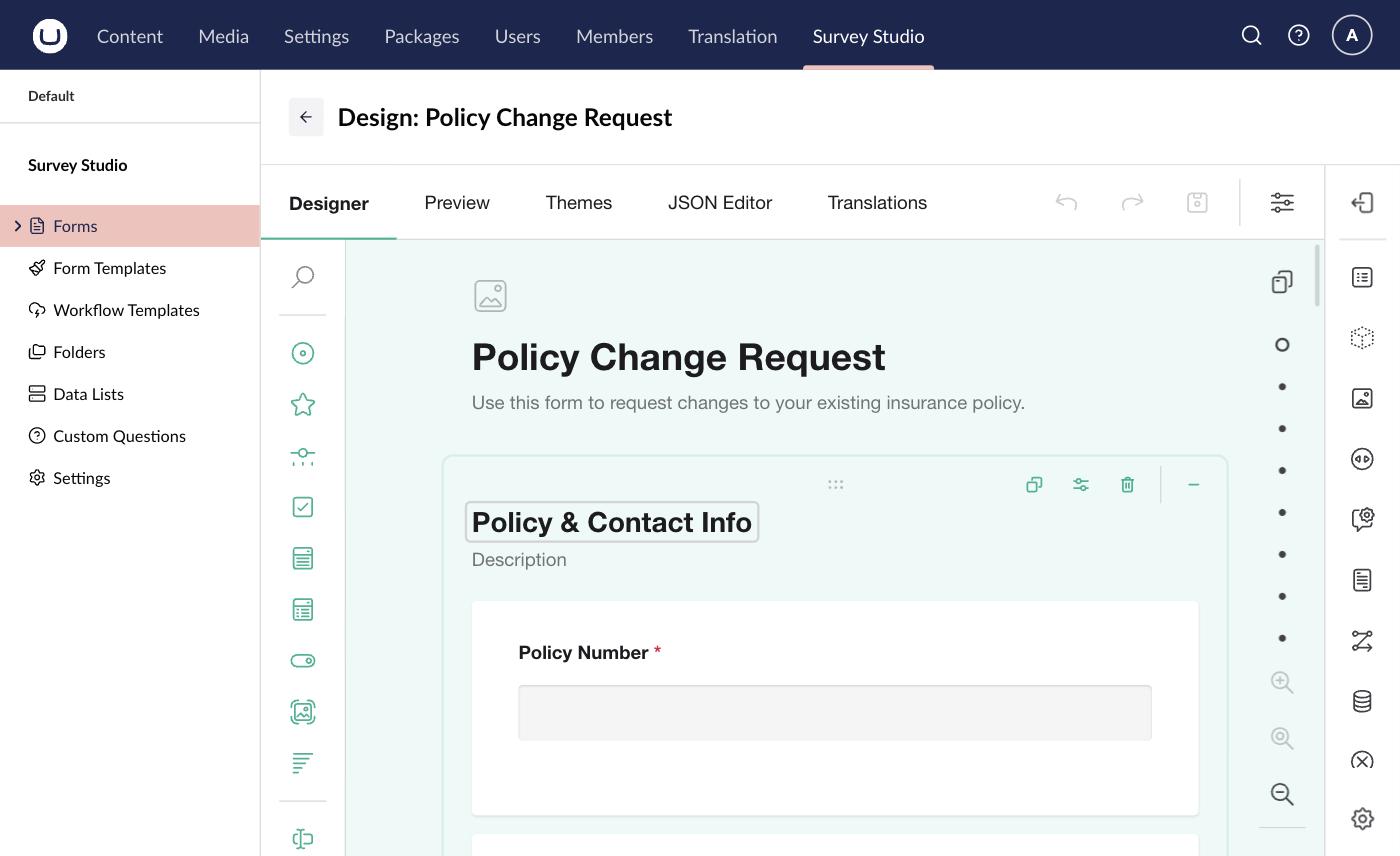1400x856 pixels.
Task: Open Custom Questions in the sidebar
Action: point(130,436)
